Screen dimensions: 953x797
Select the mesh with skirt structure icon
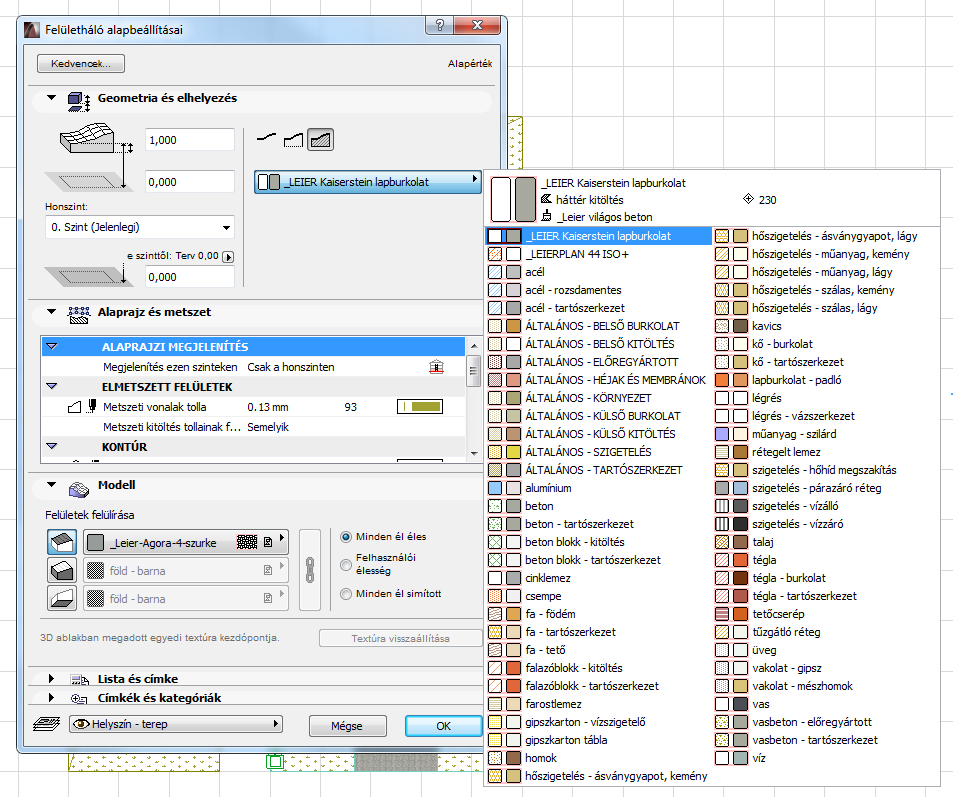pyautogui.click(x=293, y=140)
